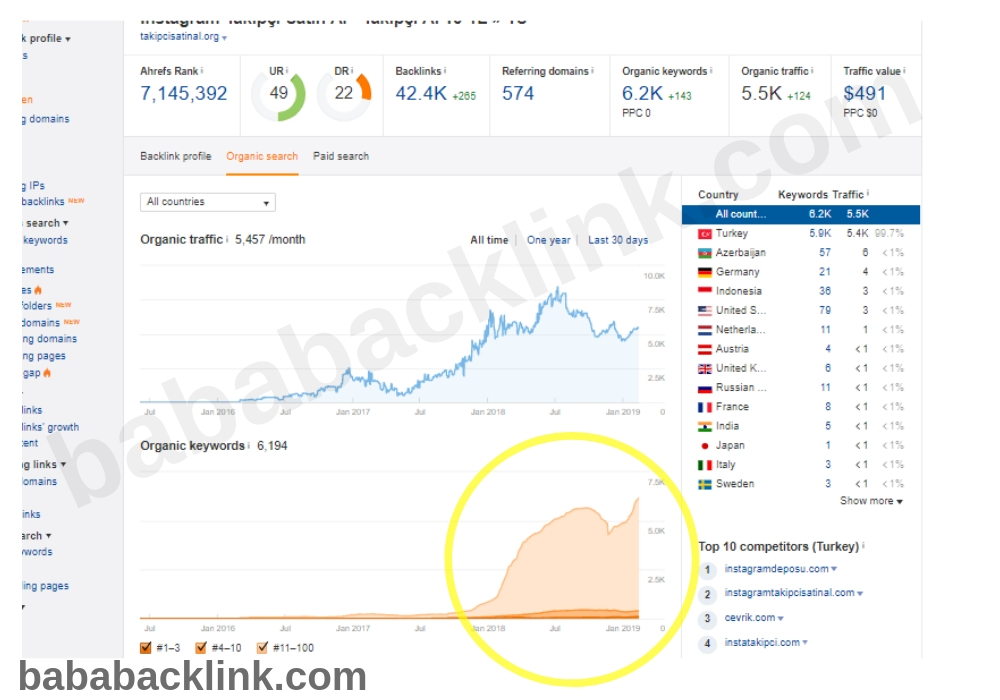Click info icon beside Referring domains
The width and height of the screenshot is (1000, 700).
pyautogui.click(x=592, y=71)
